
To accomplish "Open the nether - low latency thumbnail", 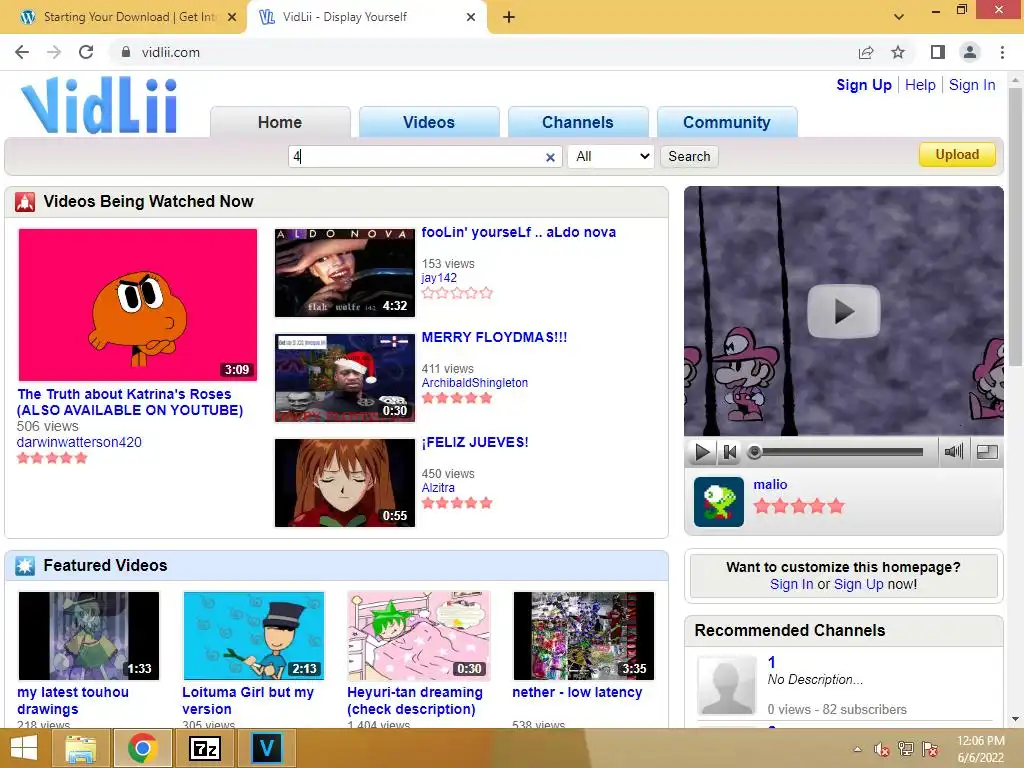I will click(584, 635).
